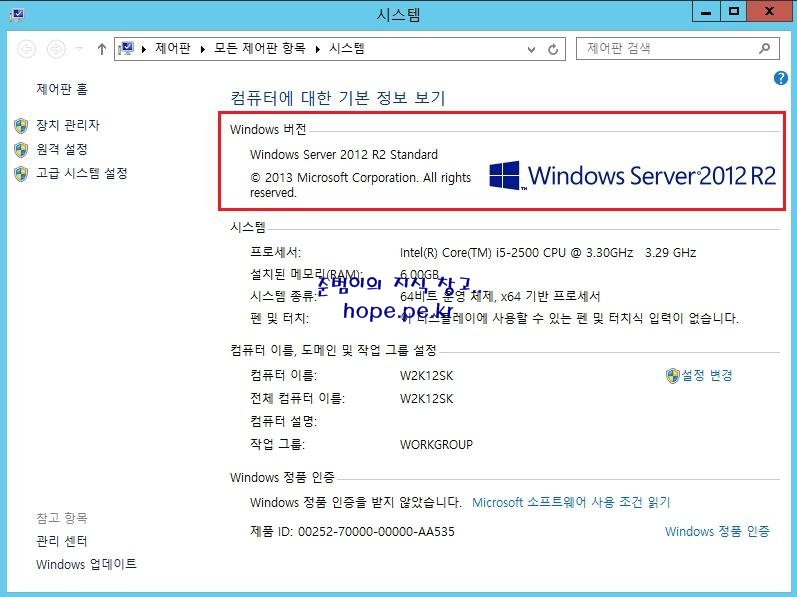The image size is (797, 597).
Task: Click the computer icon in address bar
Action: point(126,49)
